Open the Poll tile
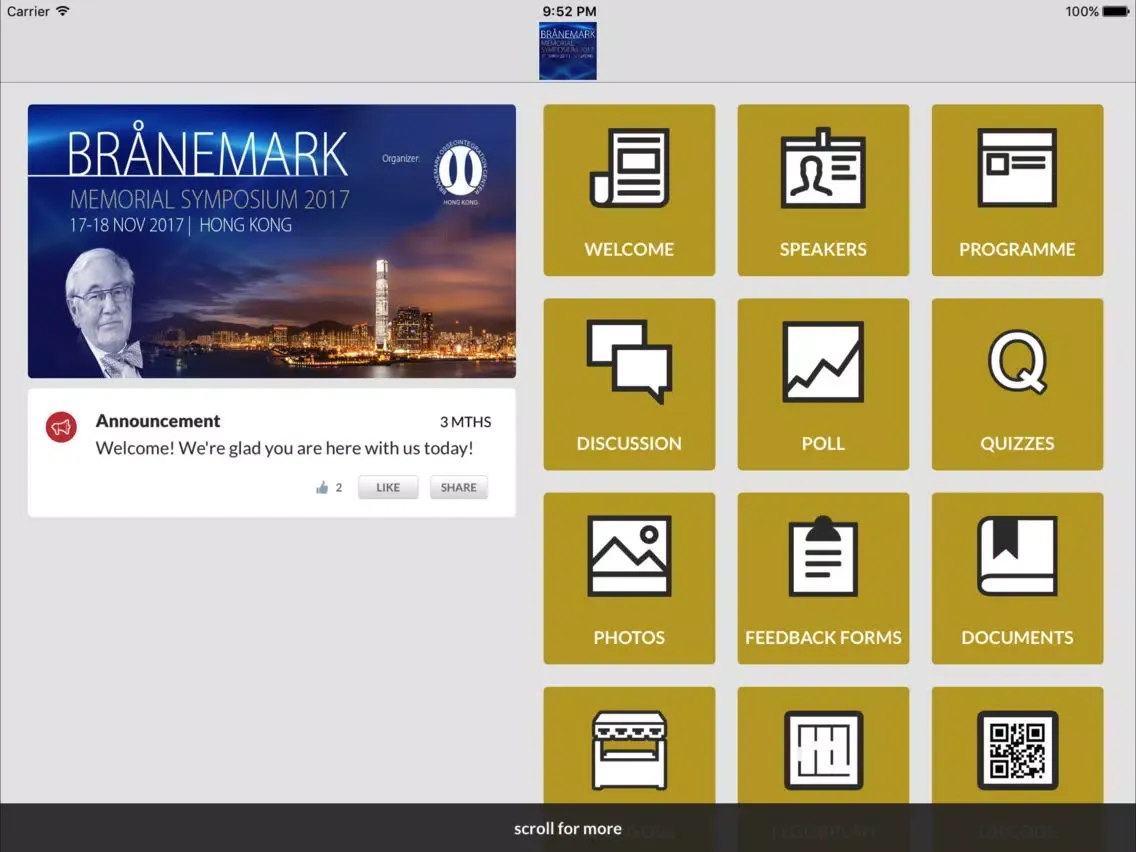 823,384
